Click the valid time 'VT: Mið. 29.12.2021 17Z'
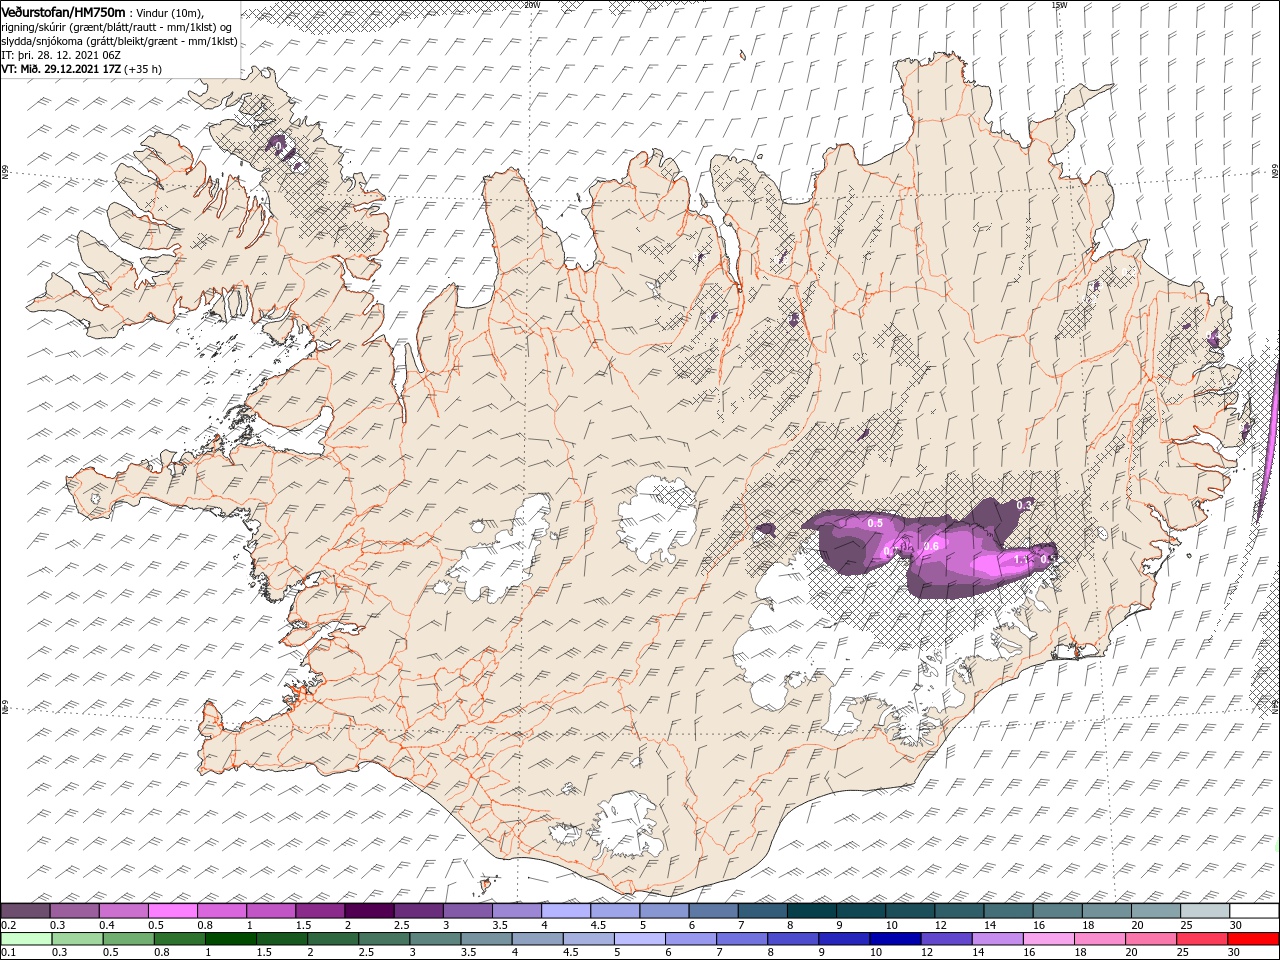 (x=62, y=70)
